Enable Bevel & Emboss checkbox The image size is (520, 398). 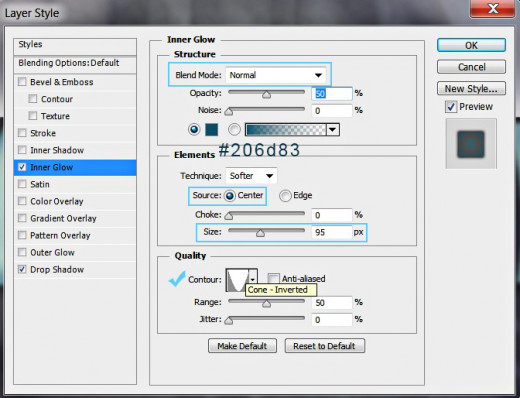coord(22,82)
